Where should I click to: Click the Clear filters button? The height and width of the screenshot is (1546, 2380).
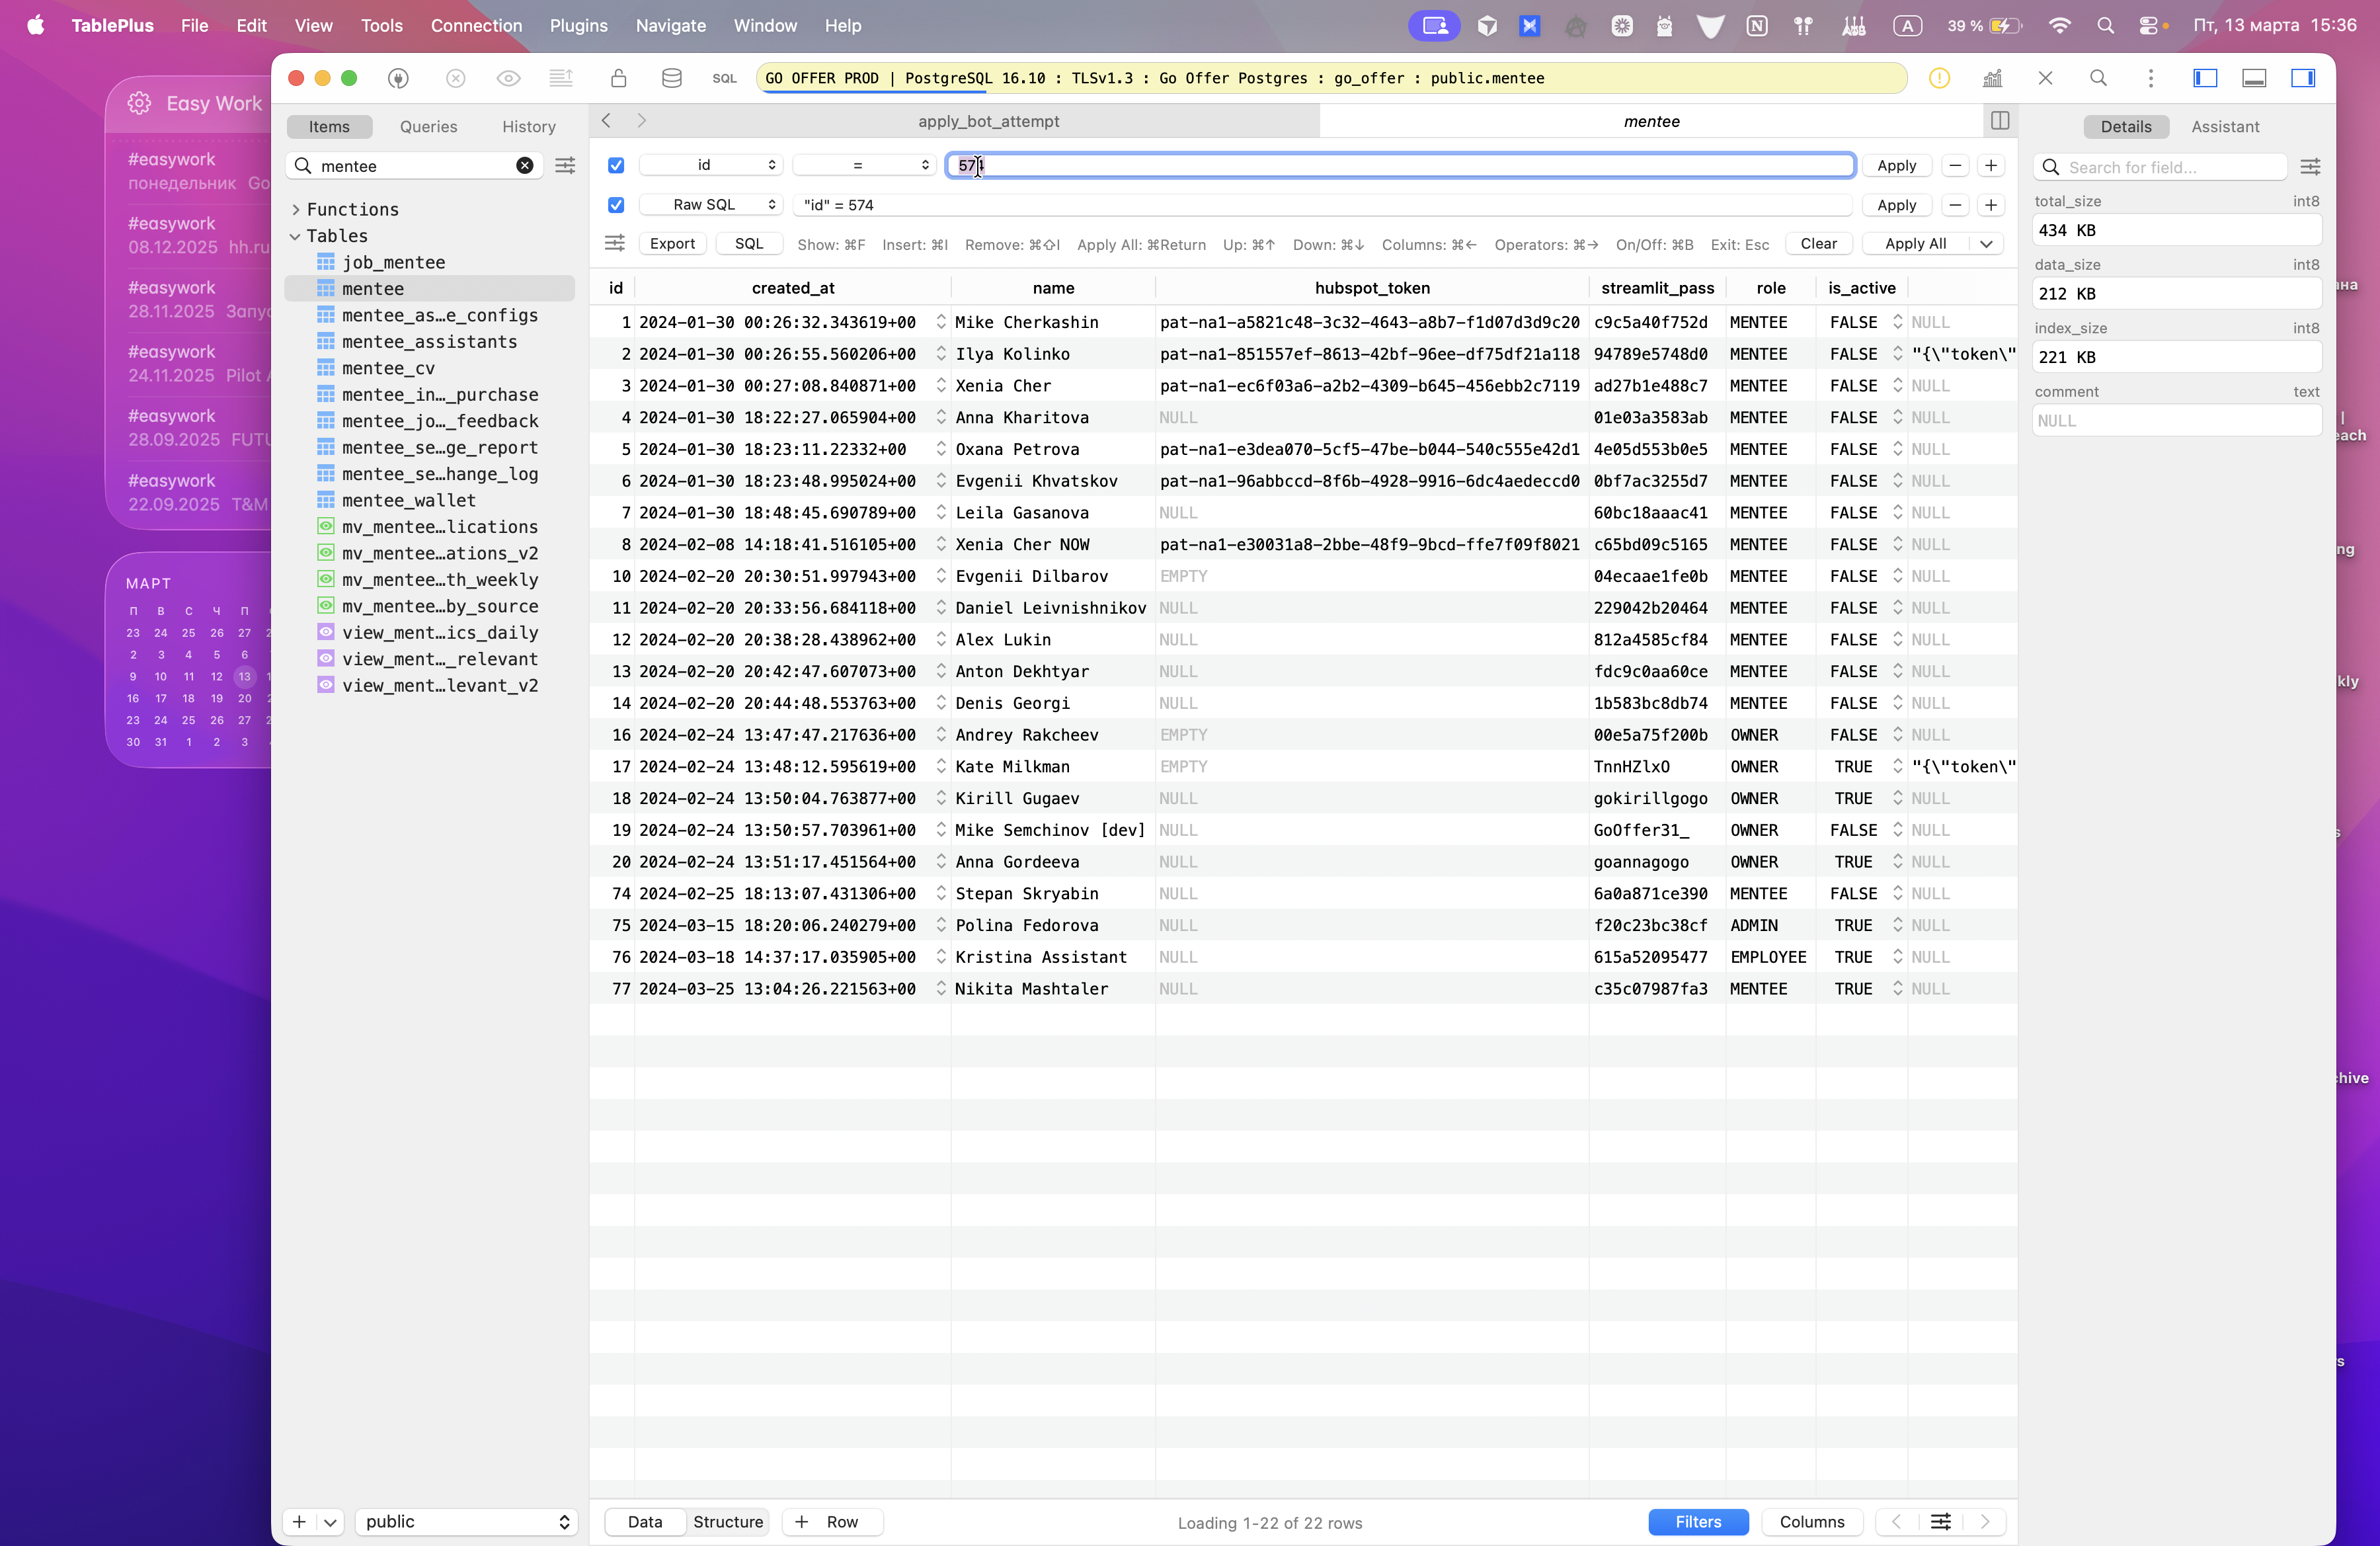click(x=1818, y=244)
